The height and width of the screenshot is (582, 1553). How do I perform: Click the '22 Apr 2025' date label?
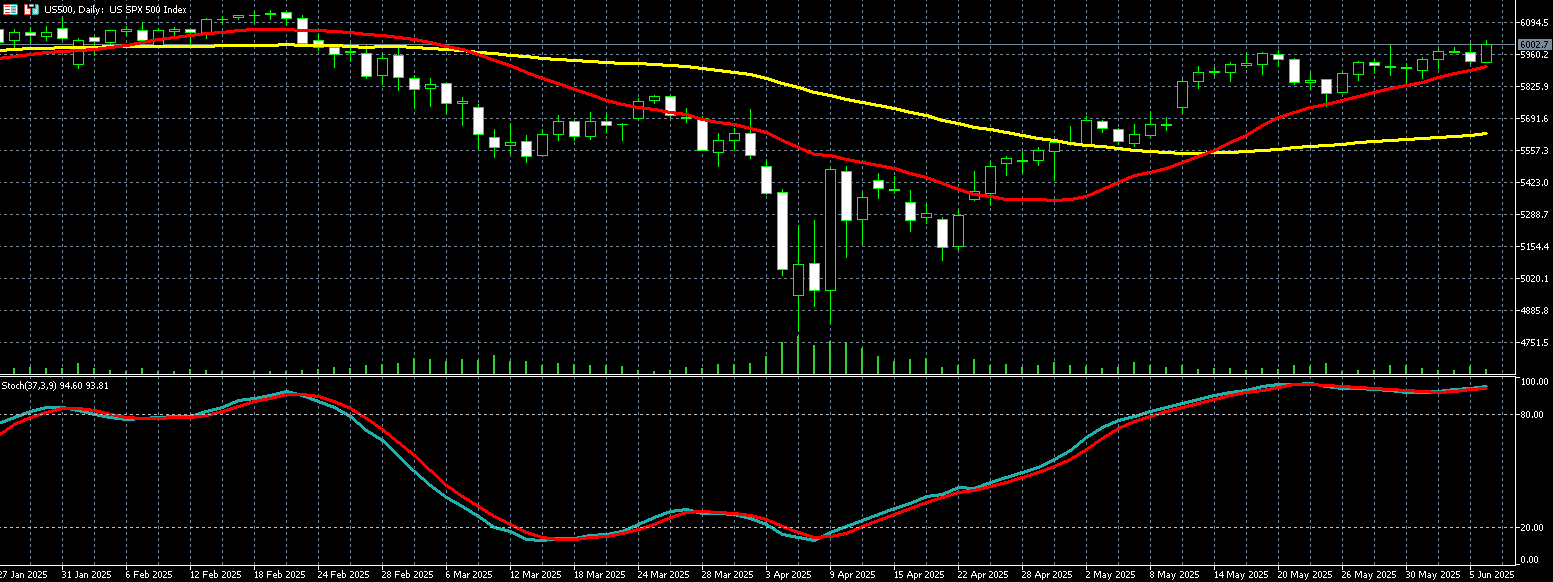tap(981, 575)
